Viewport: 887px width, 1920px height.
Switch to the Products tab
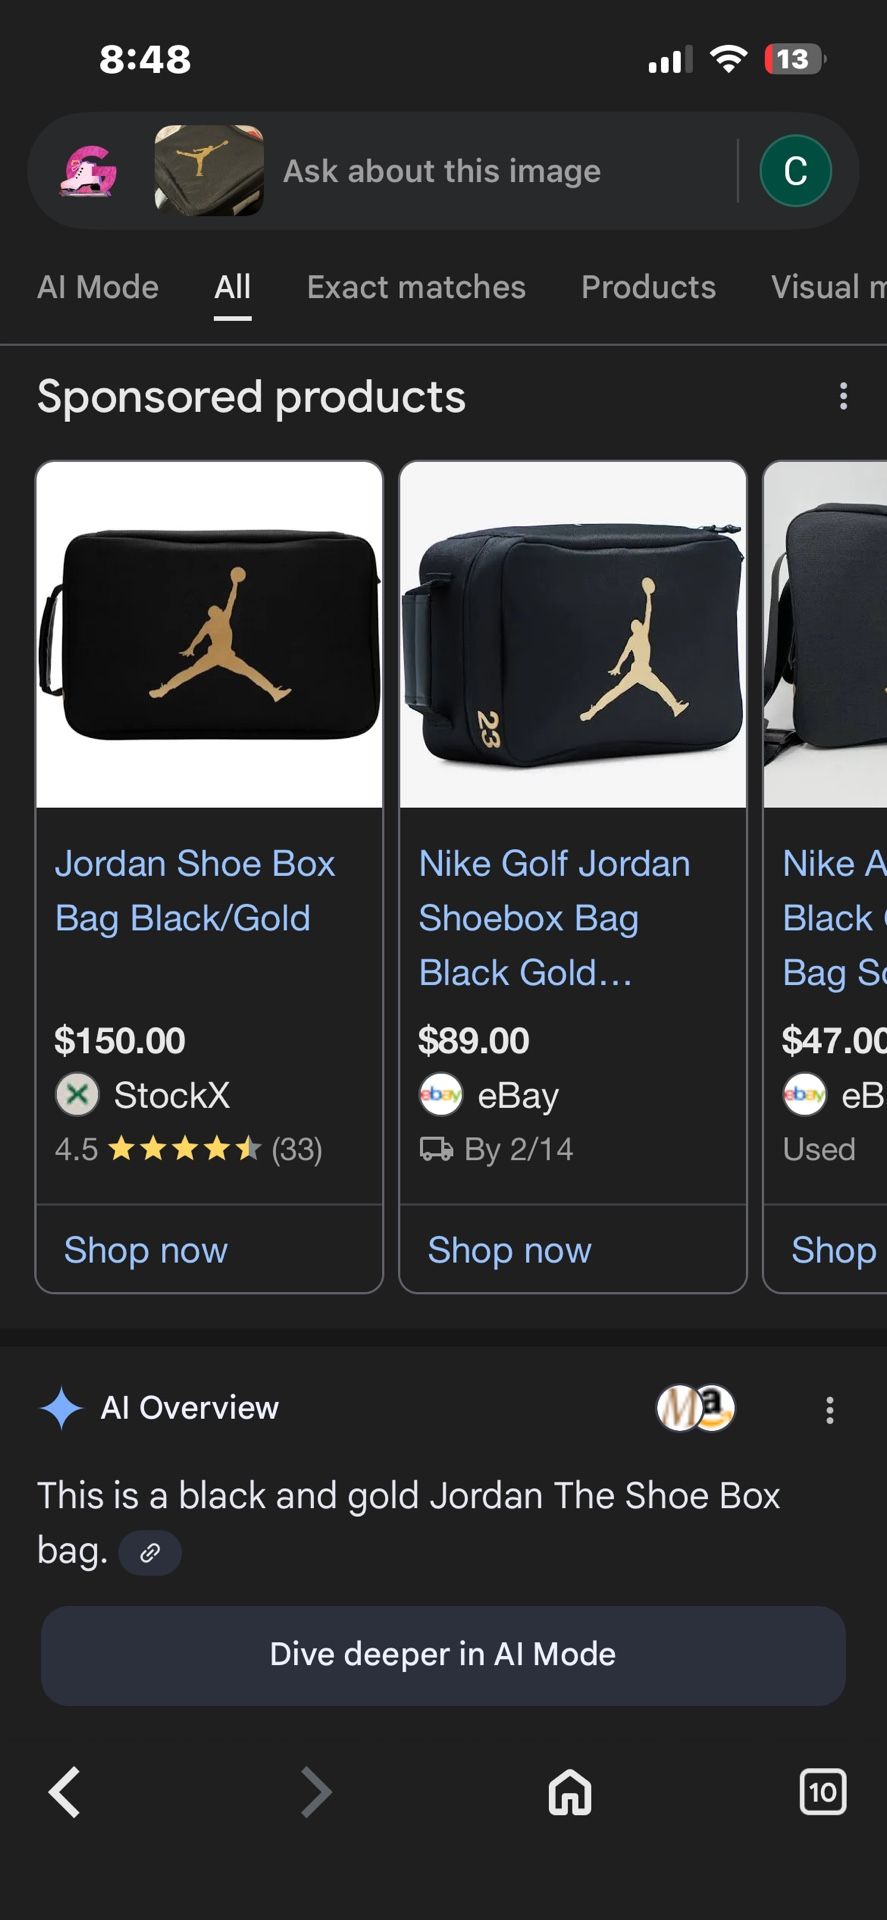648,287
